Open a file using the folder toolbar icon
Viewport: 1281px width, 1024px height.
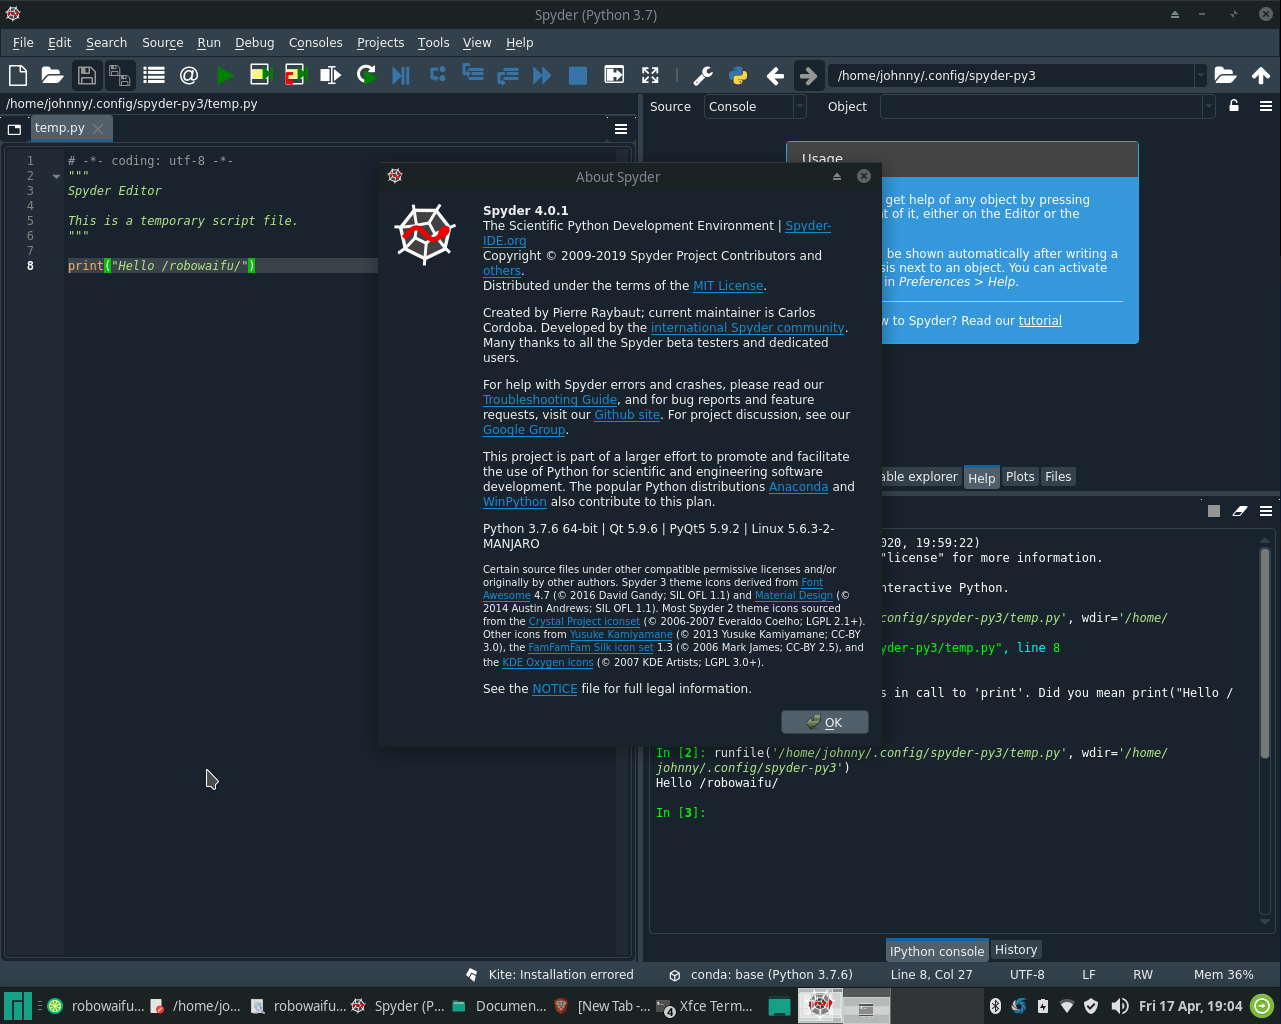click(x=52, y=75)
